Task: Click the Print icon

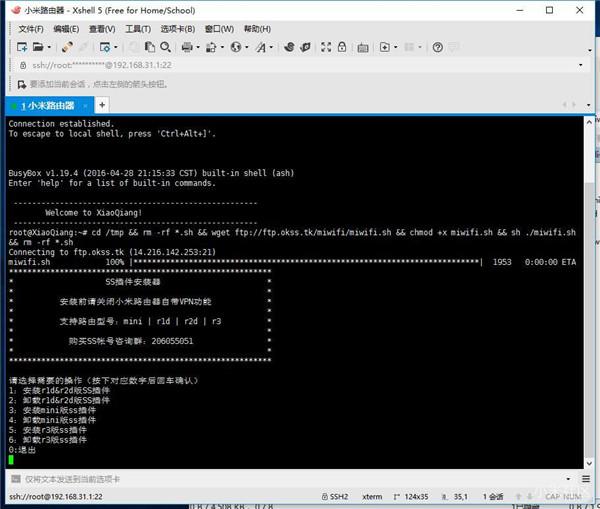Action: click(187, 47)
